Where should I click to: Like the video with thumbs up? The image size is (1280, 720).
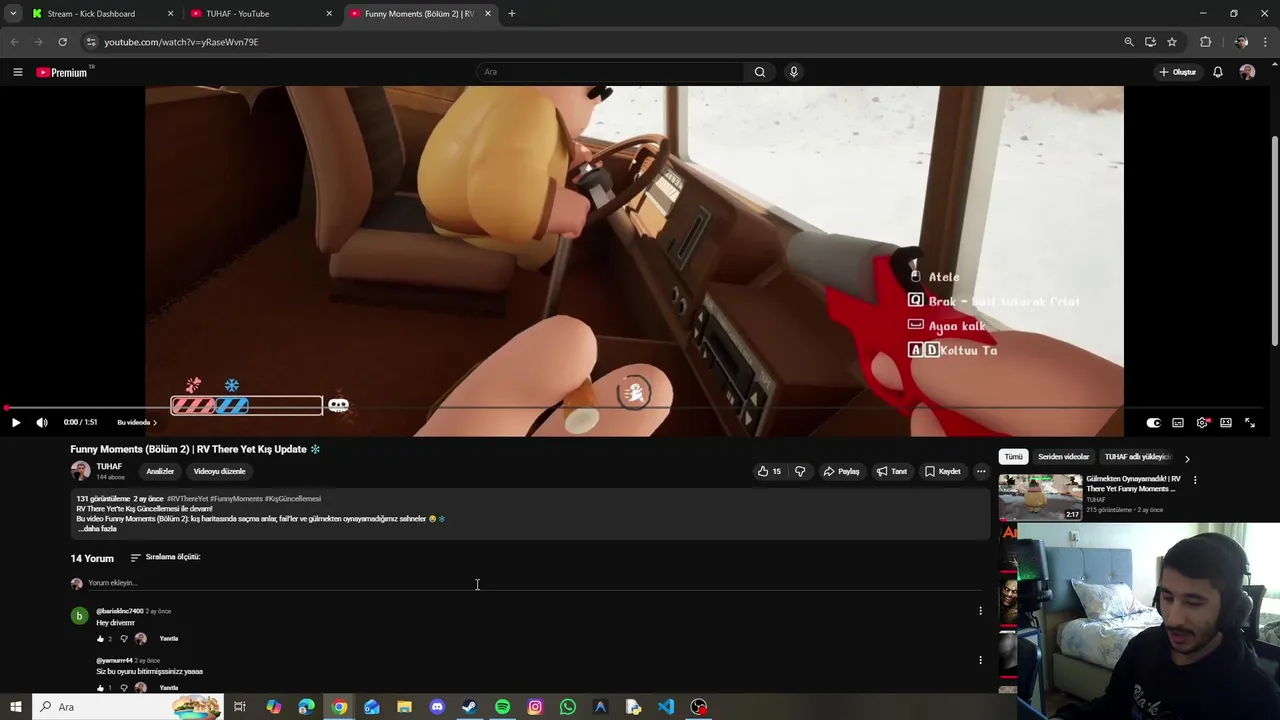pos(769,471)
